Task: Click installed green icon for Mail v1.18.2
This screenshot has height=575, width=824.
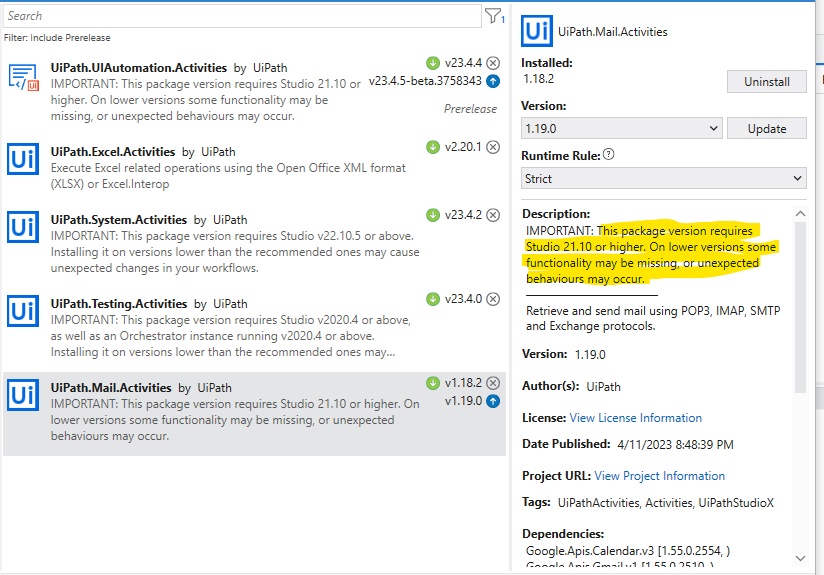Action: point(433,383)
